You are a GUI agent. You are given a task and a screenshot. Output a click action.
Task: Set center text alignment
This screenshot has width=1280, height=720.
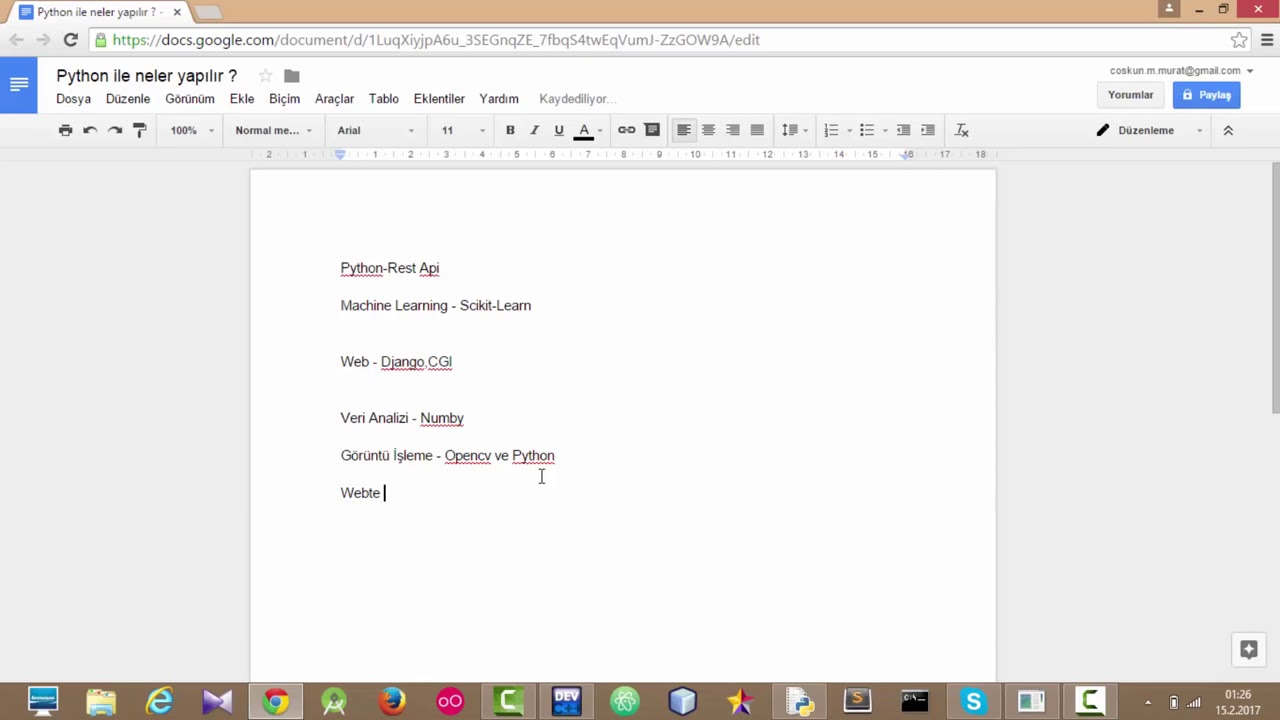pos(708,130)
